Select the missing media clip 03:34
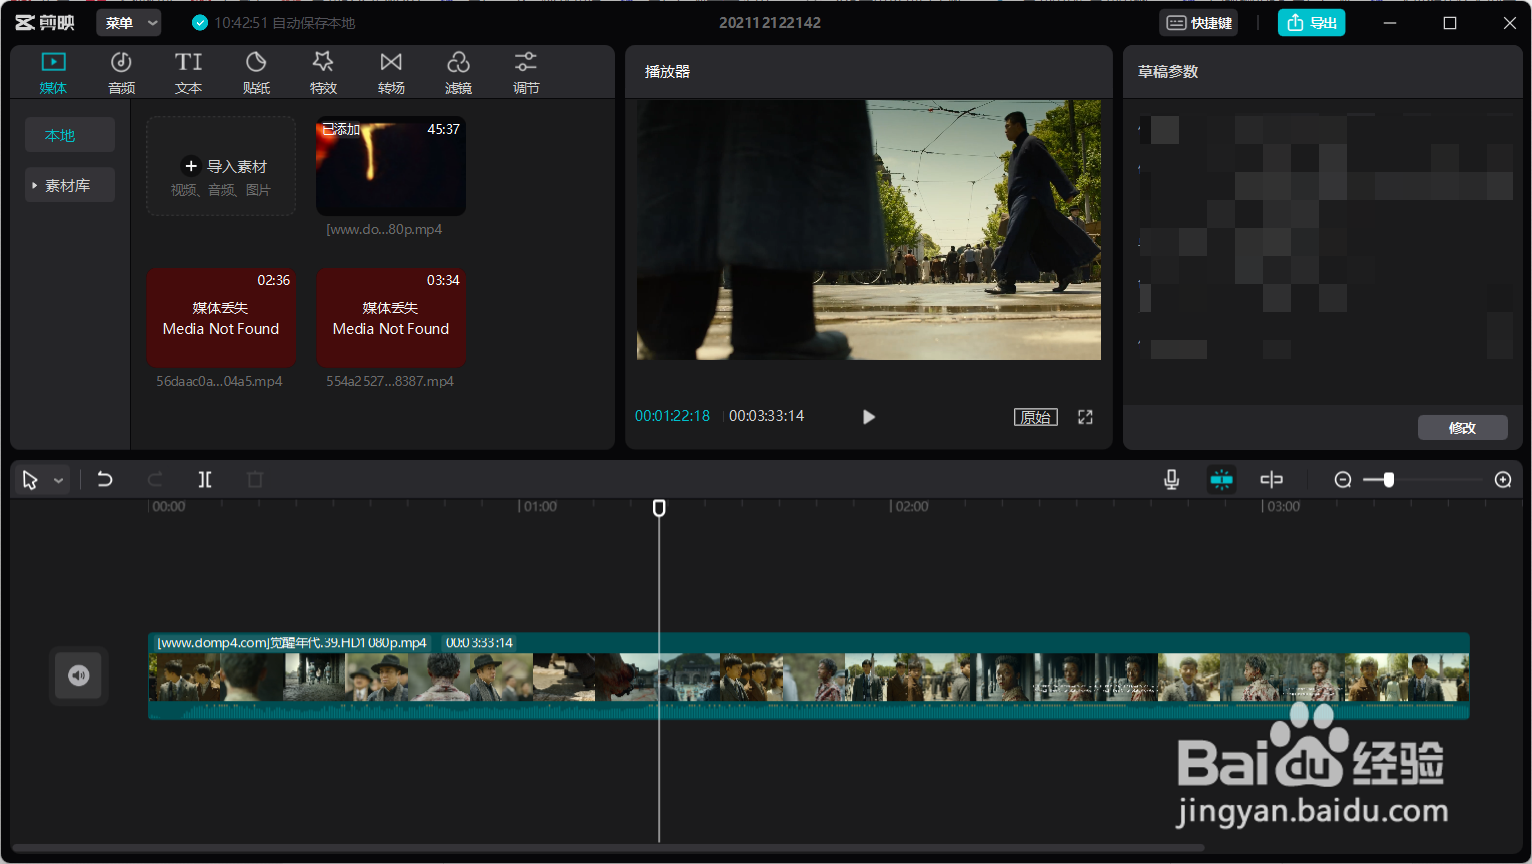1532x864 pixels. (391, 317)
